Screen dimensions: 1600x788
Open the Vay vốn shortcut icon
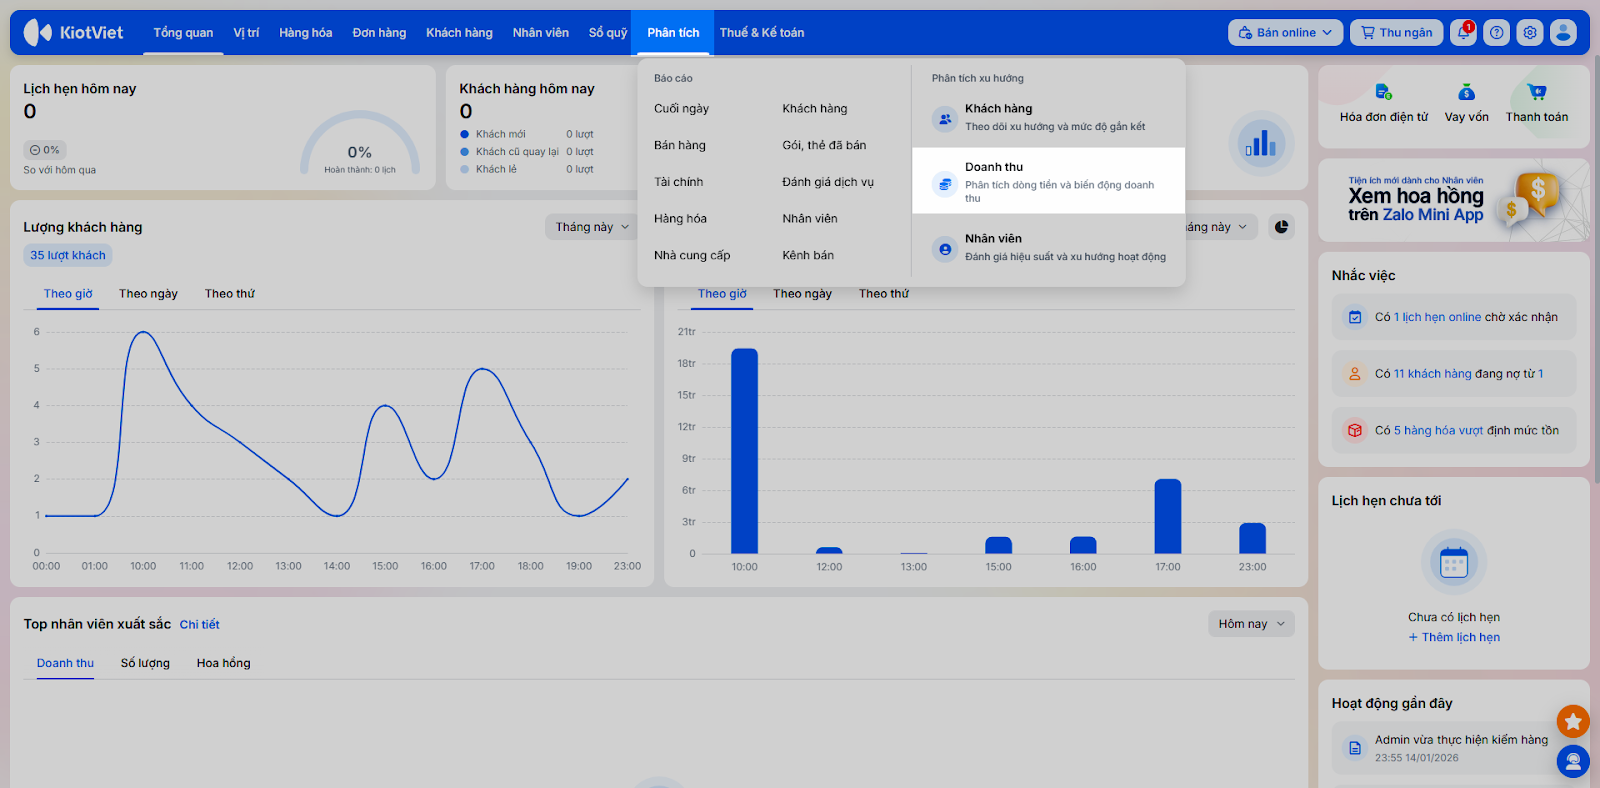click(x=1466, y=93)
